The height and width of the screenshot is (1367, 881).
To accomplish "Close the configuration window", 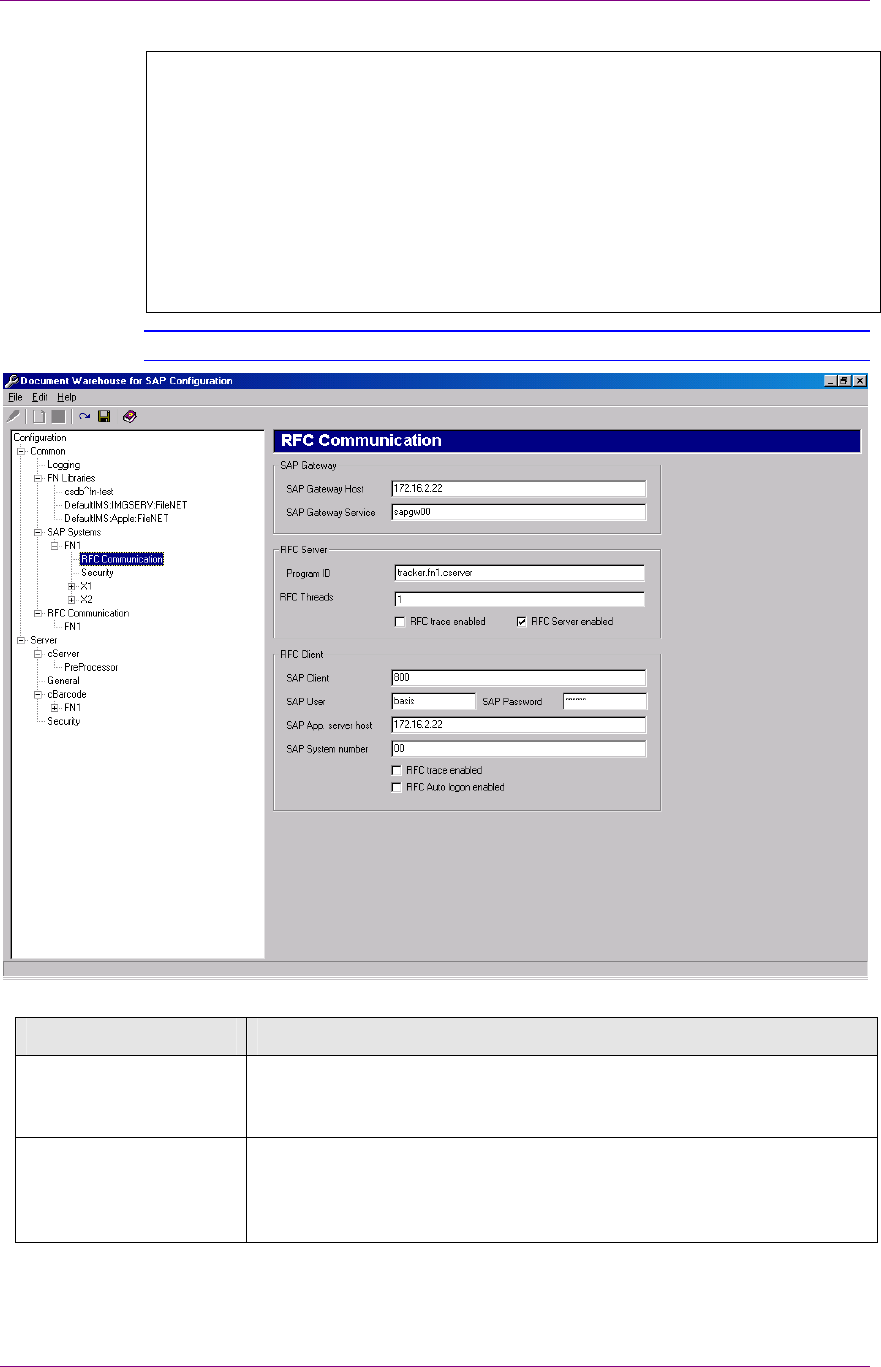I will [x=860, y=381].
